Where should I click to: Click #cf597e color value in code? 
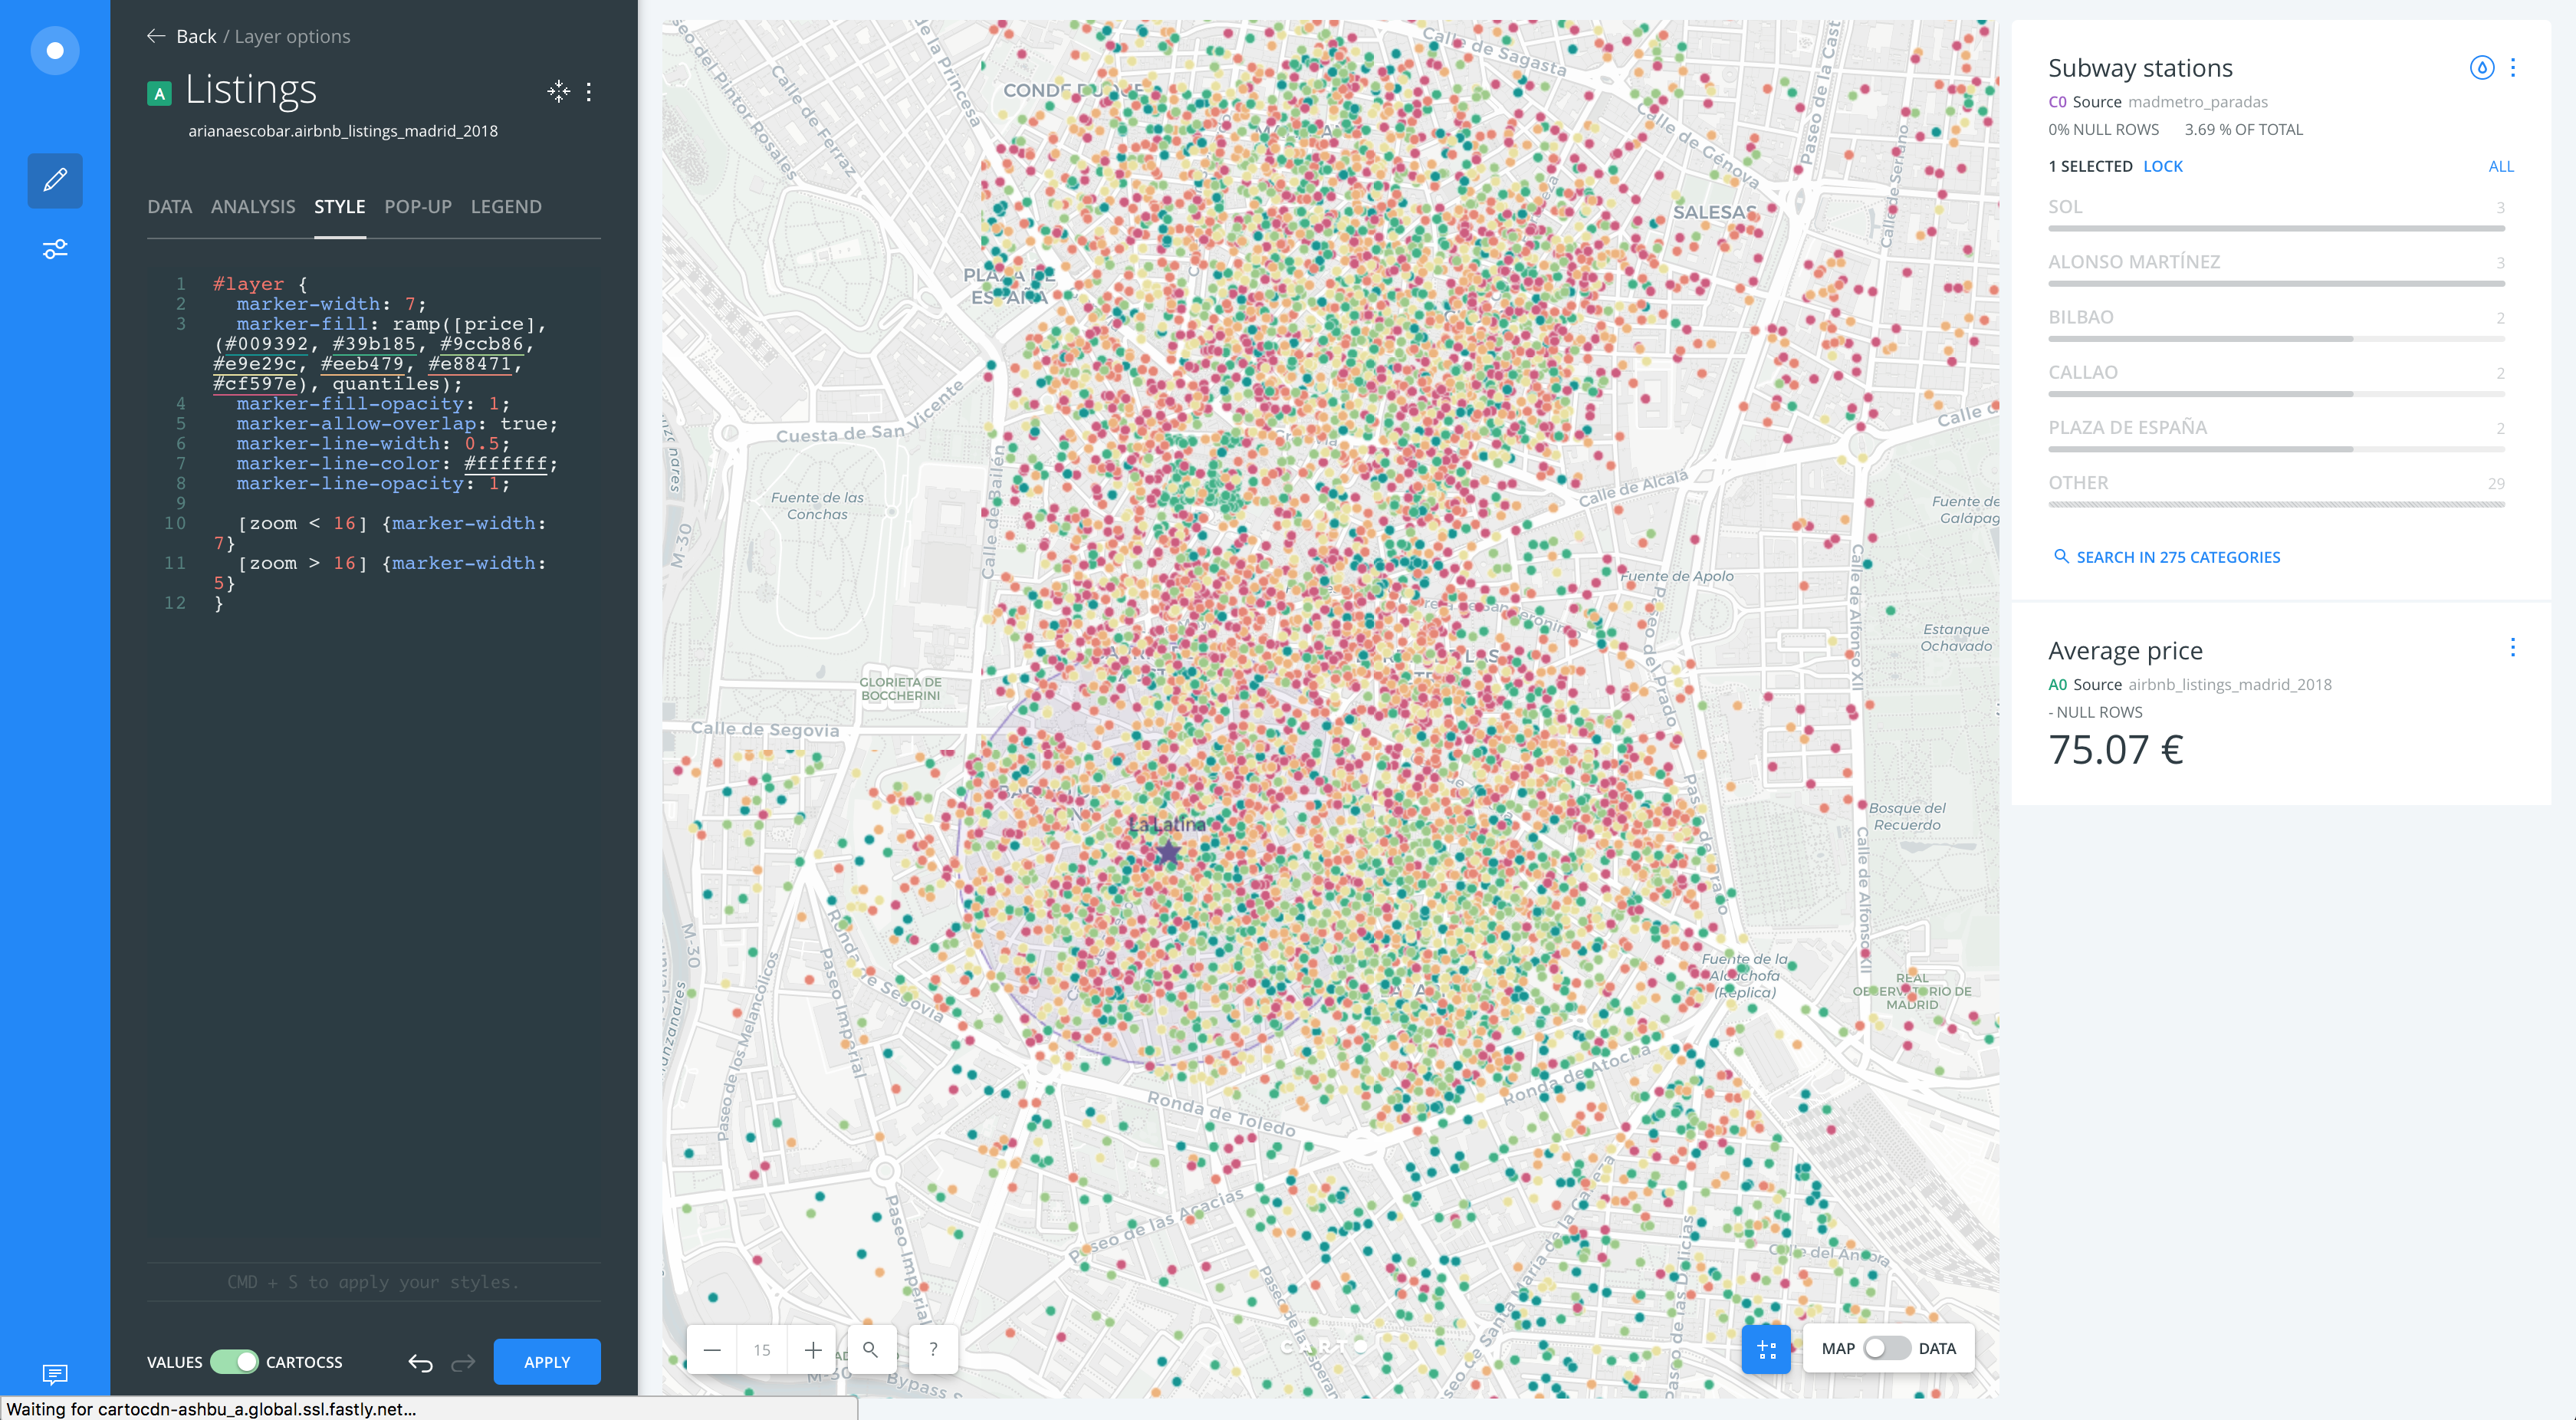click(255, 384)
